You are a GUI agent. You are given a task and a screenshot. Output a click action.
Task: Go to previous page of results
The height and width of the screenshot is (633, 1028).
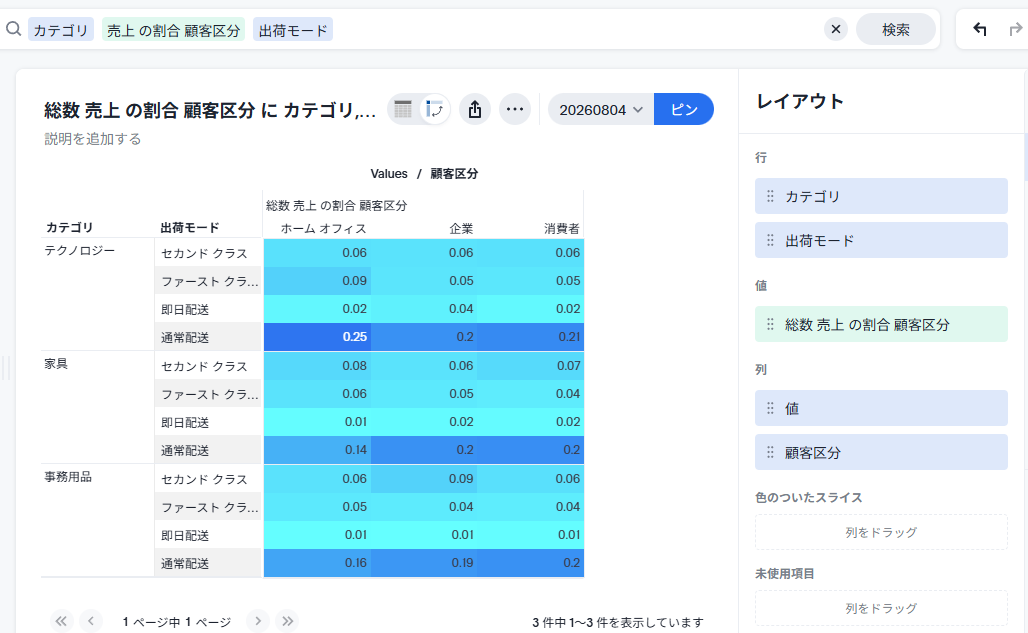[x=91, y=621]
